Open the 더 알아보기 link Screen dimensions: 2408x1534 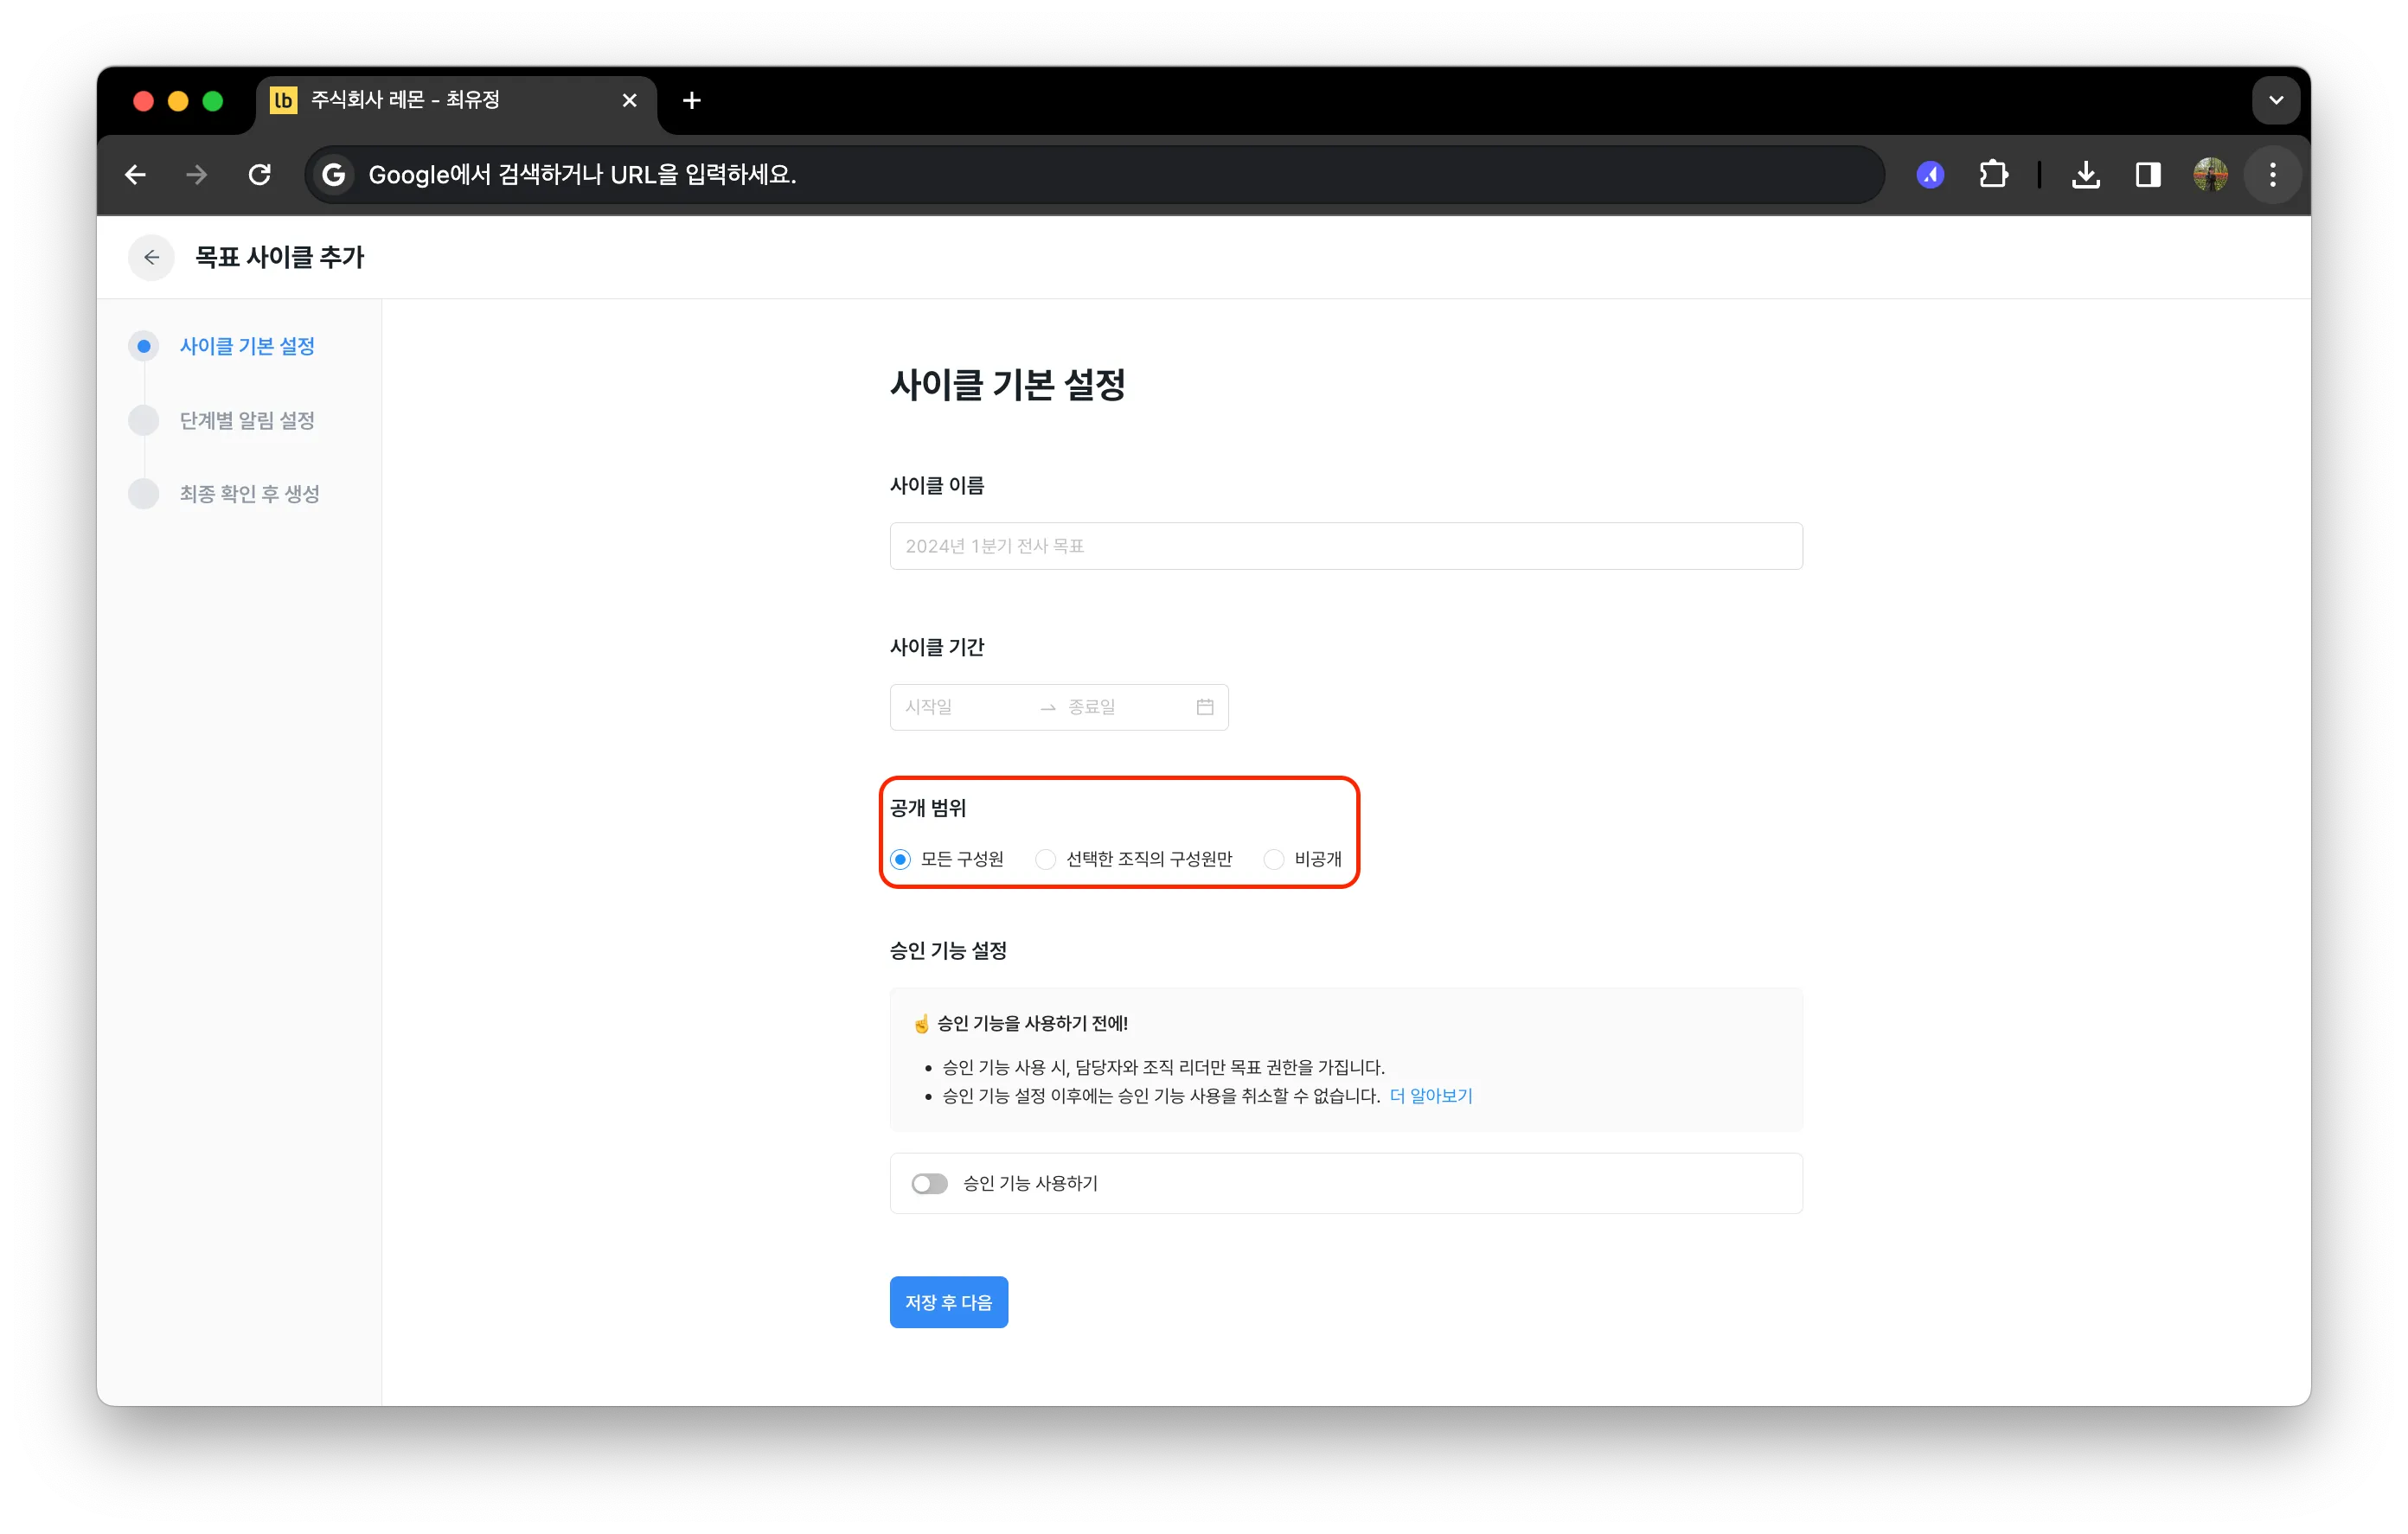coord(1431,1096)
